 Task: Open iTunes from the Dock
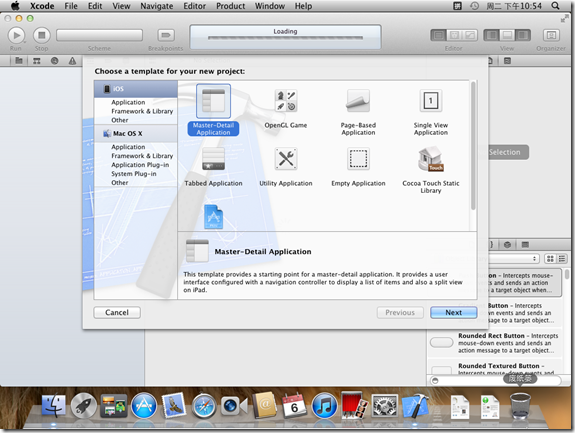pos(324,406)
